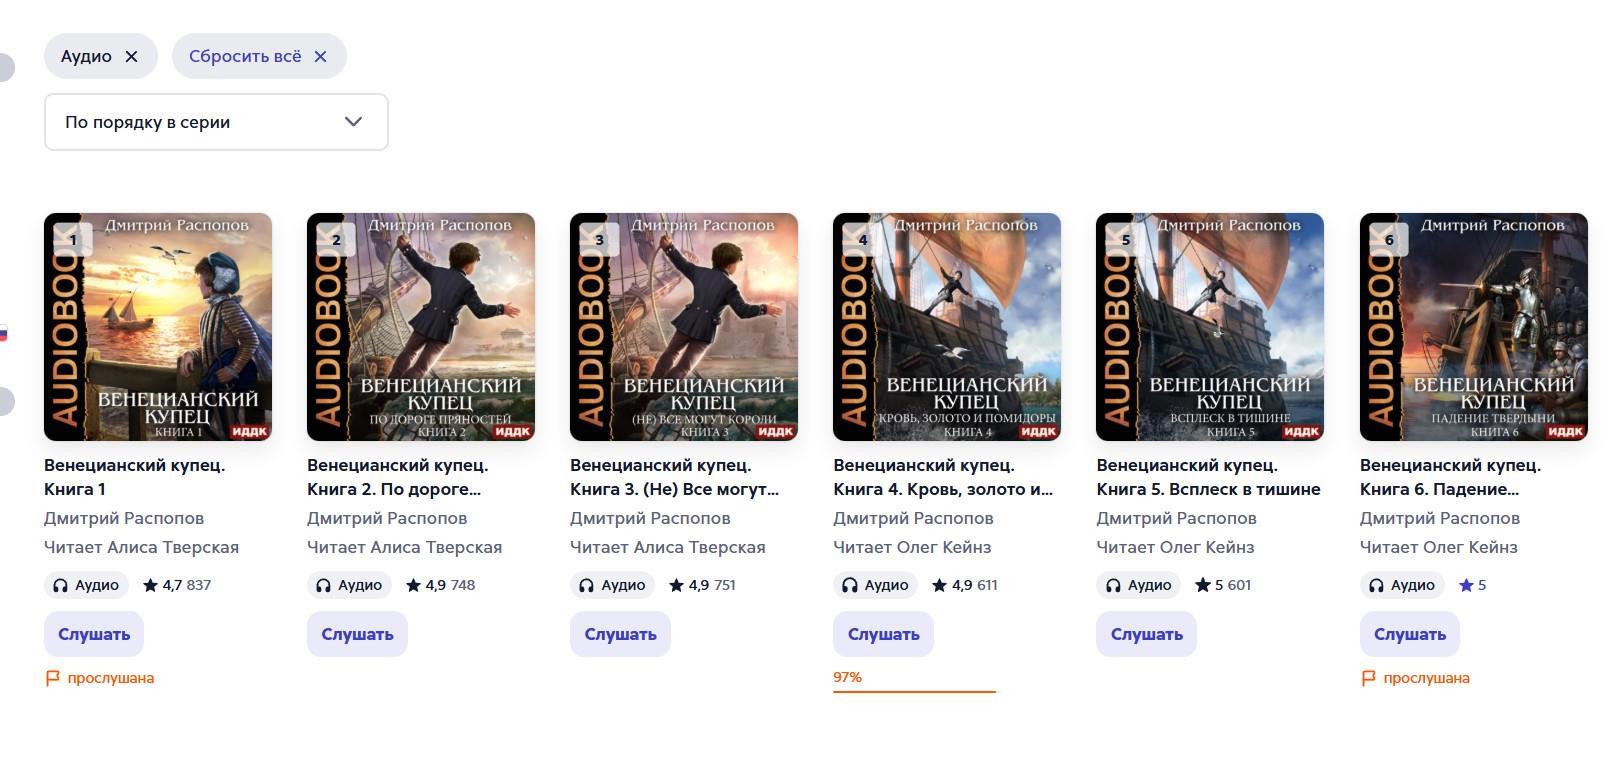Open title link Книга 4. Кровь, золото и…
Image resolution: width=1611 pixels, height=763 pixels.
point(943,477)
